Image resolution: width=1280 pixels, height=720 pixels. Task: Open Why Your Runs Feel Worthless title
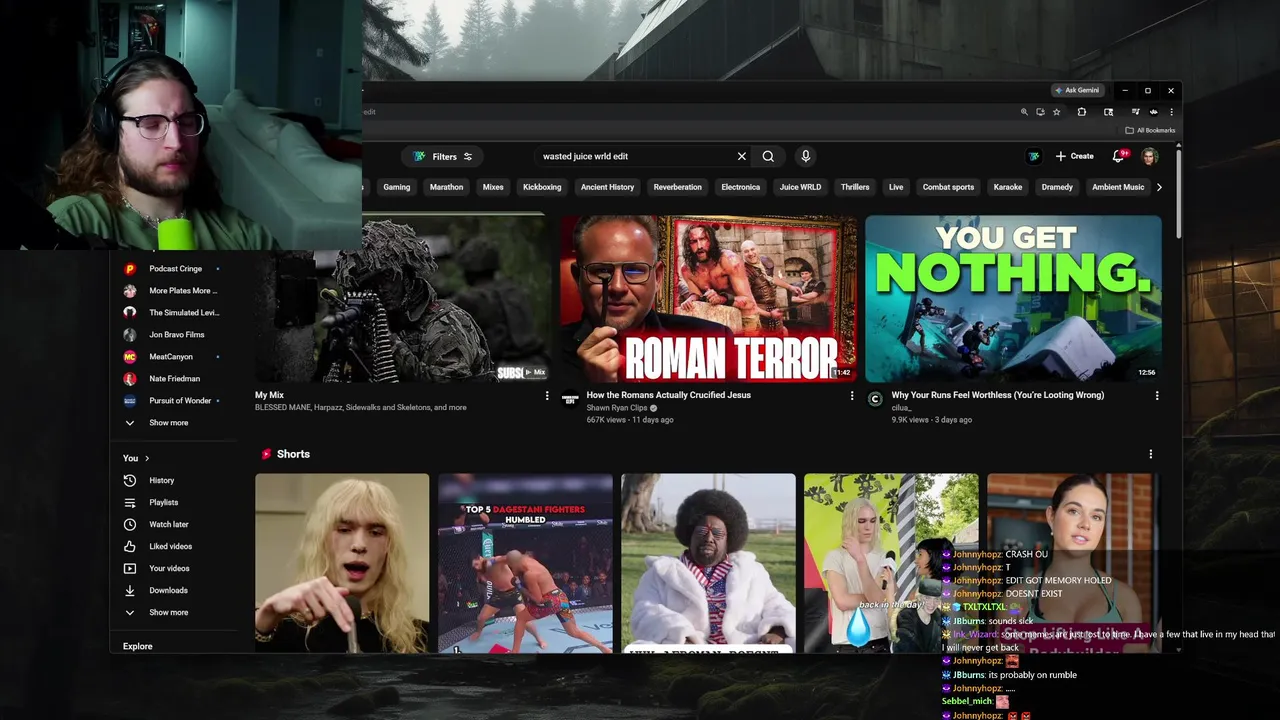tap(998, 395)
